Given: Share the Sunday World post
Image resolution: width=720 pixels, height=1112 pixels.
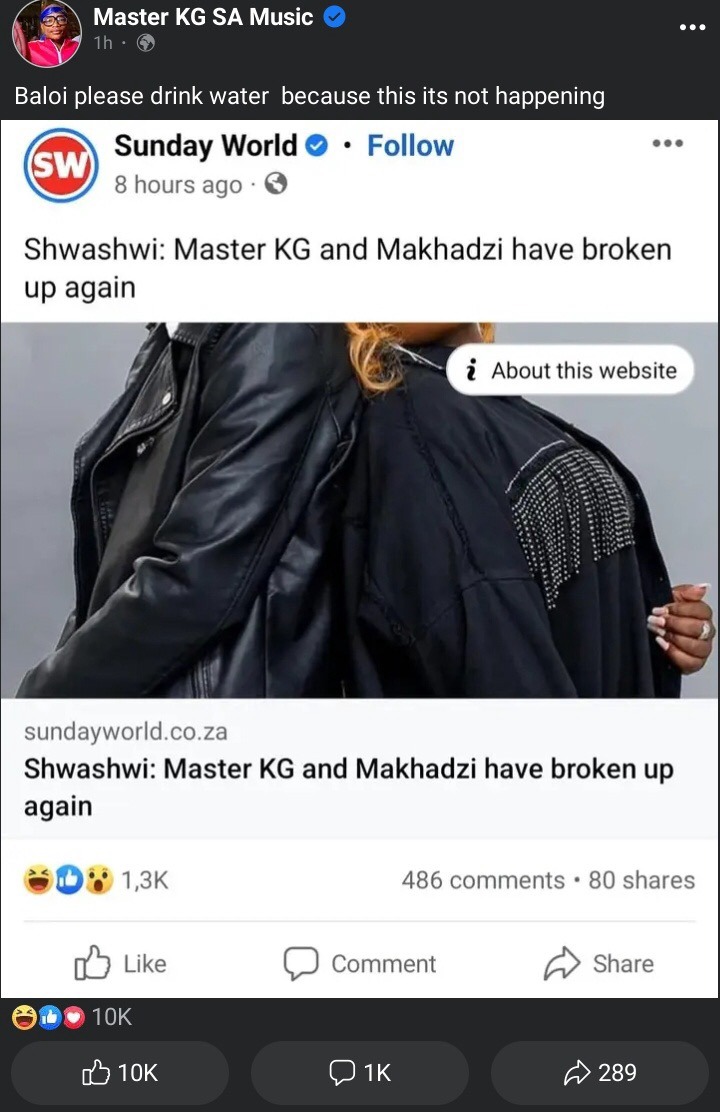Looking at the screenshot, I should pyautogui.click(x=599, y=963).
